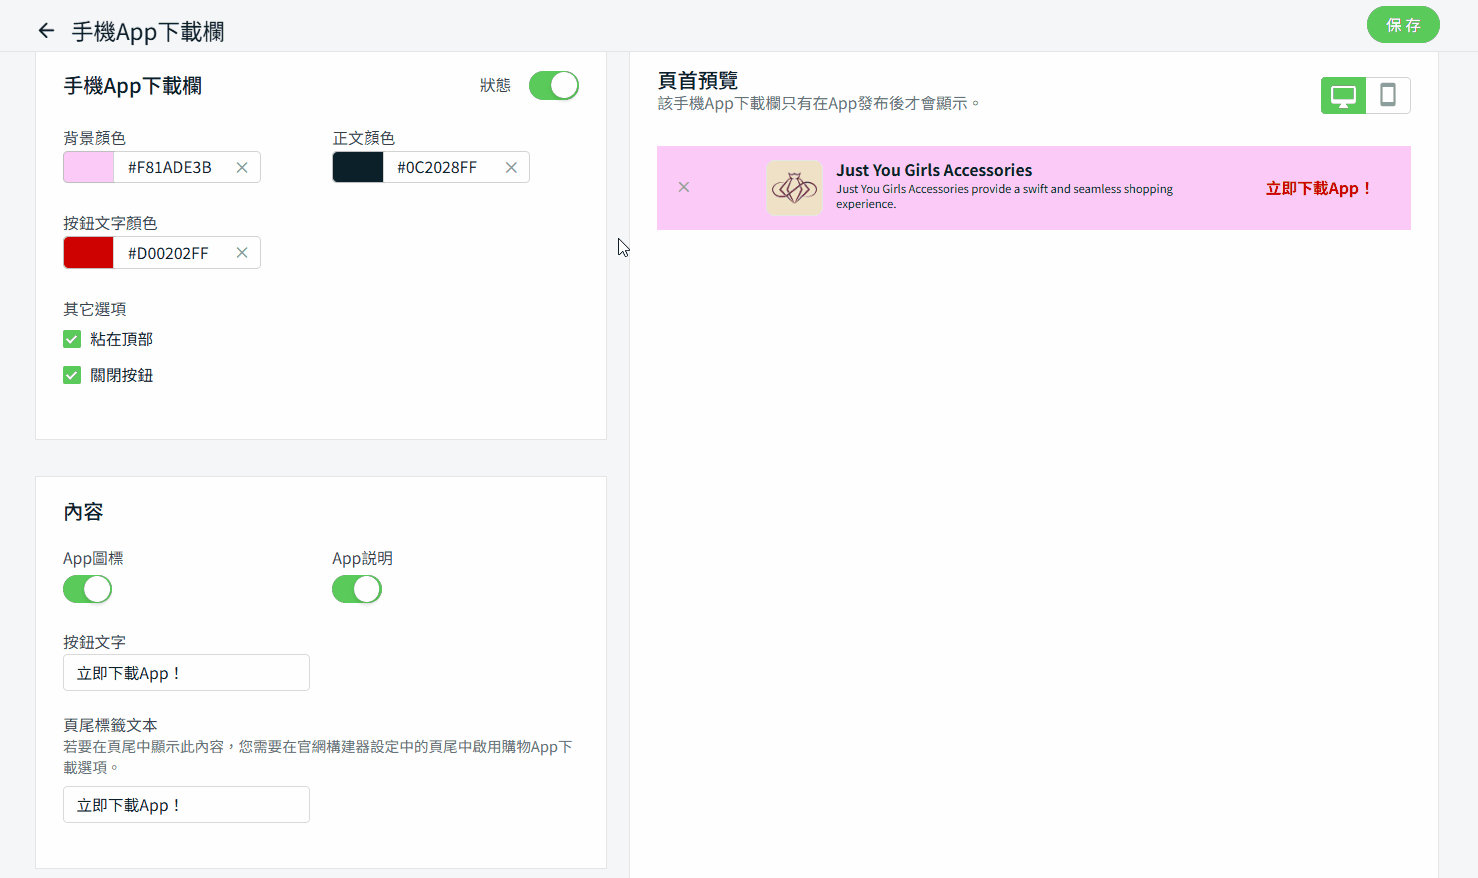Click the 頁尾標籤文本 input field
Image resolution: width=1478 pixels, height=878 pixels.
186,805
